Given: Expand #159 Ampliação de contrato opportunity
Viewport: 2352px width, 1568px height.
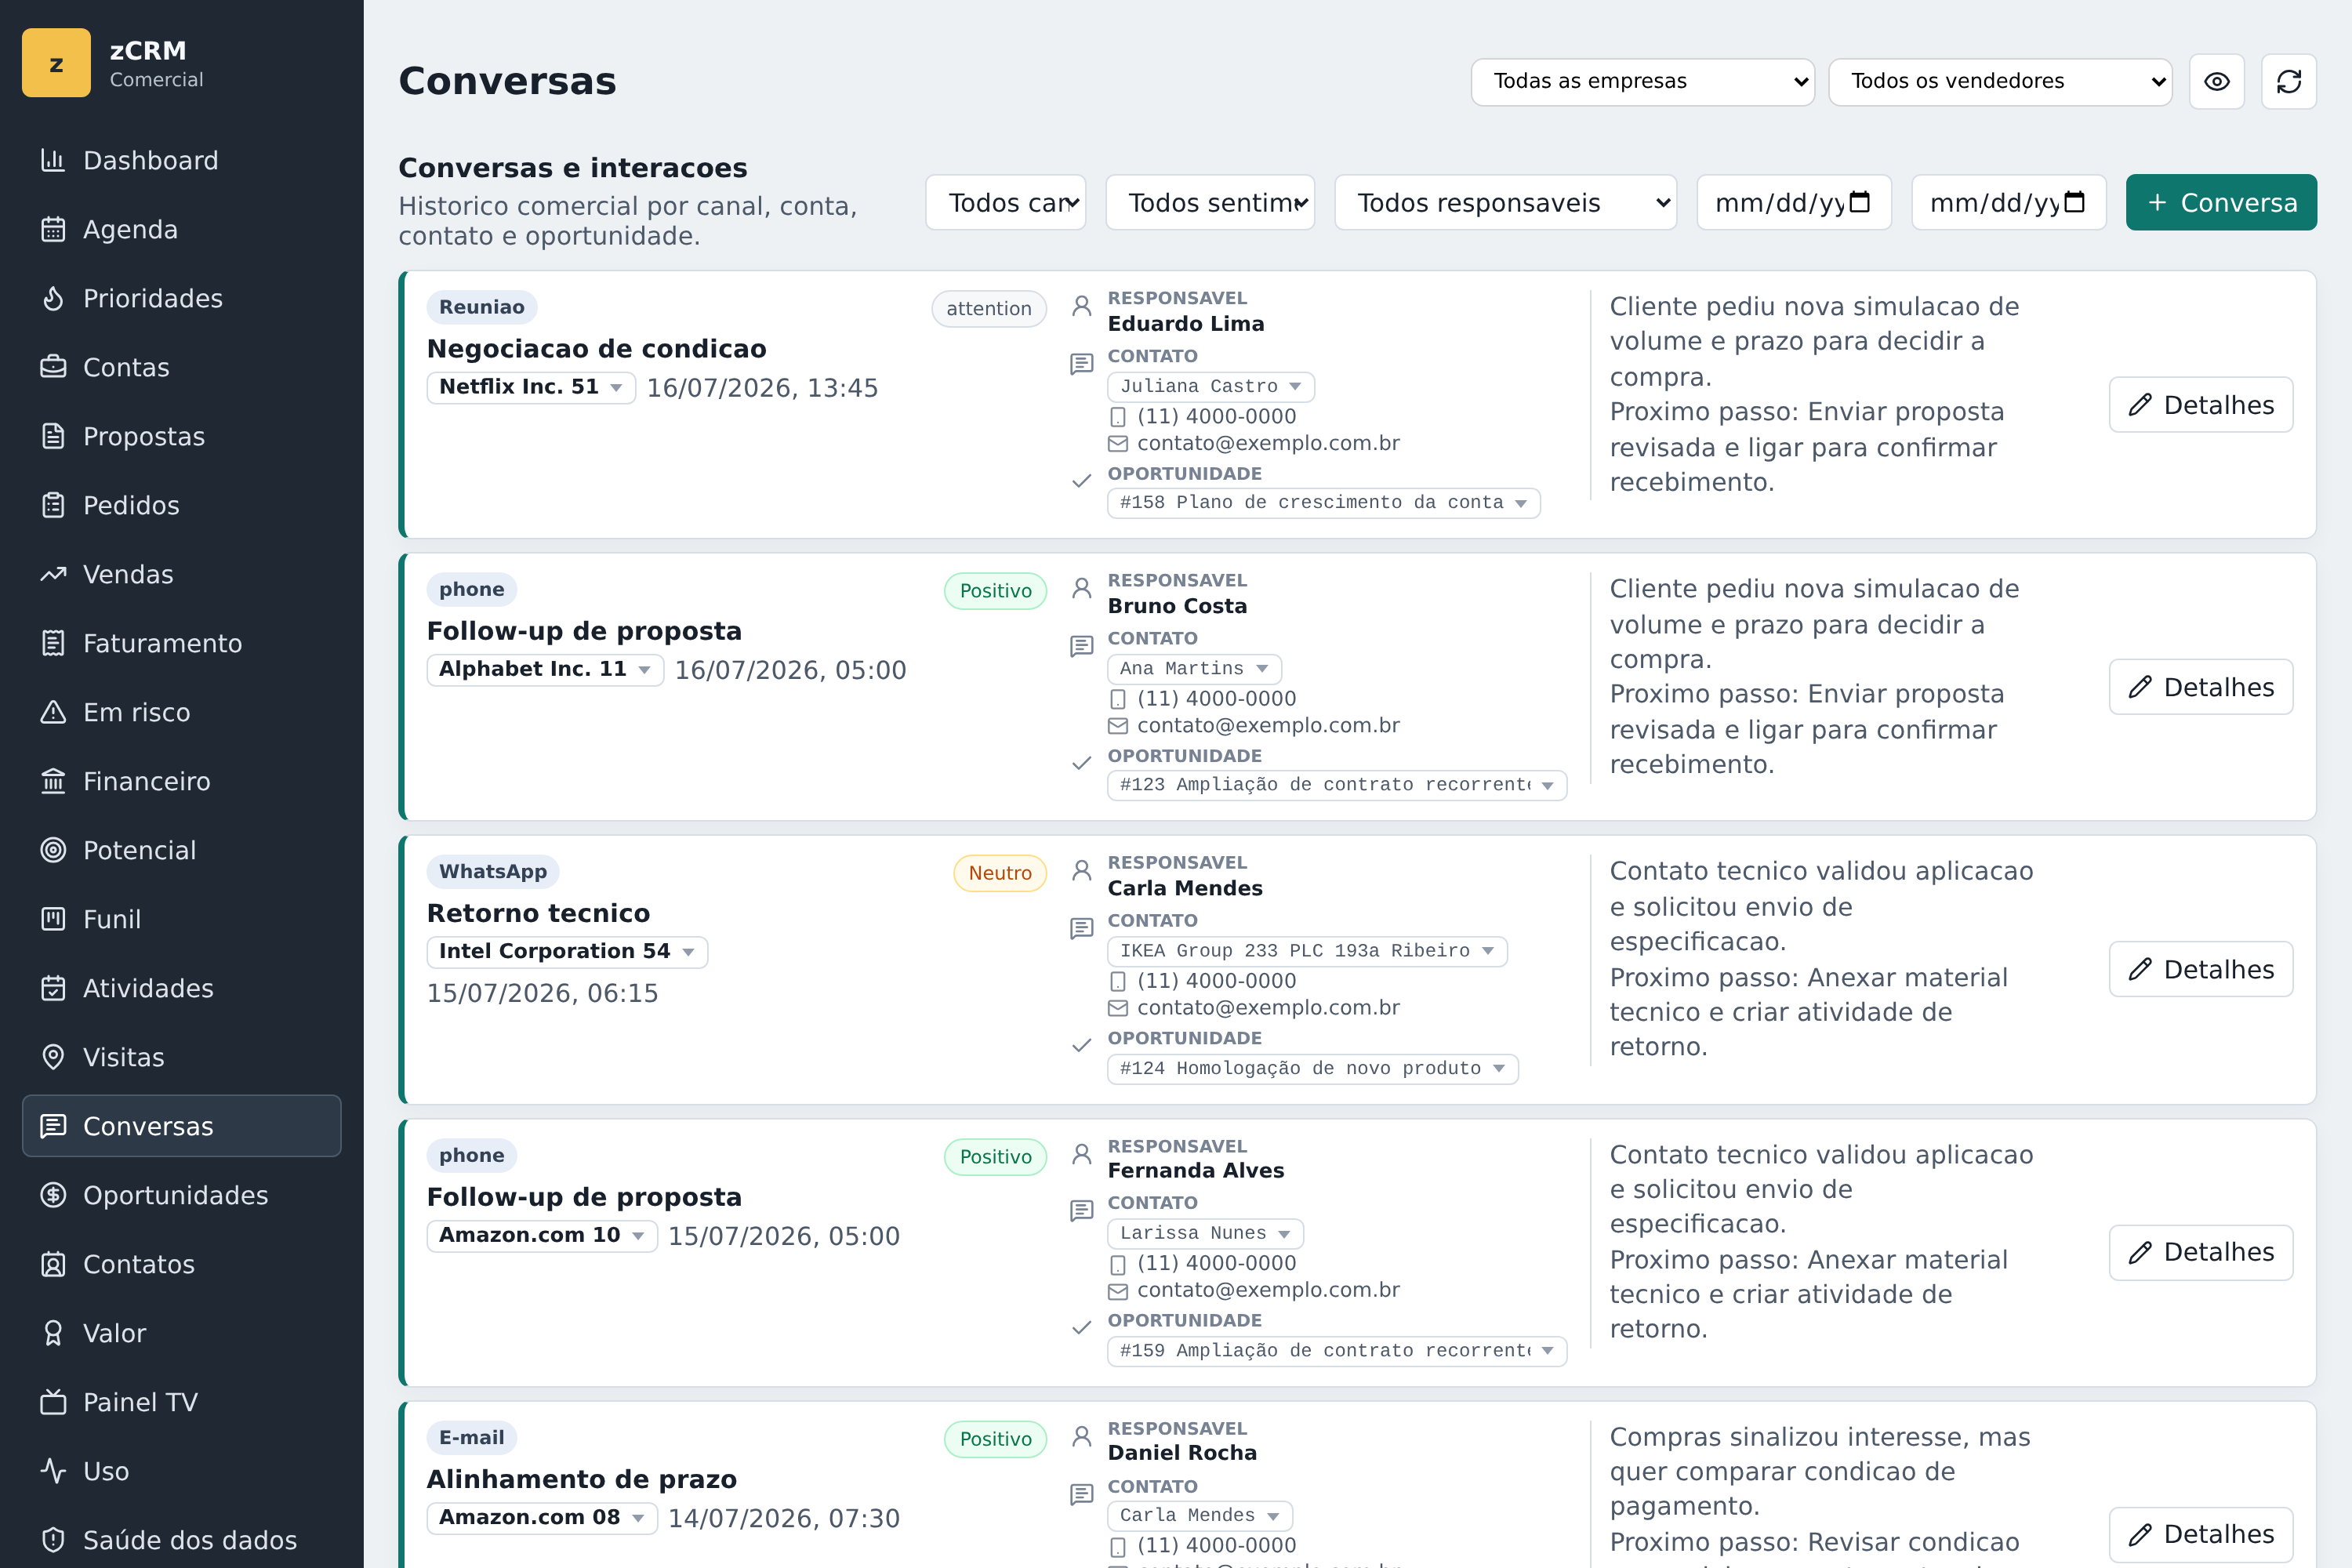Looking at the screenshot, I should click(1337, 1351).
